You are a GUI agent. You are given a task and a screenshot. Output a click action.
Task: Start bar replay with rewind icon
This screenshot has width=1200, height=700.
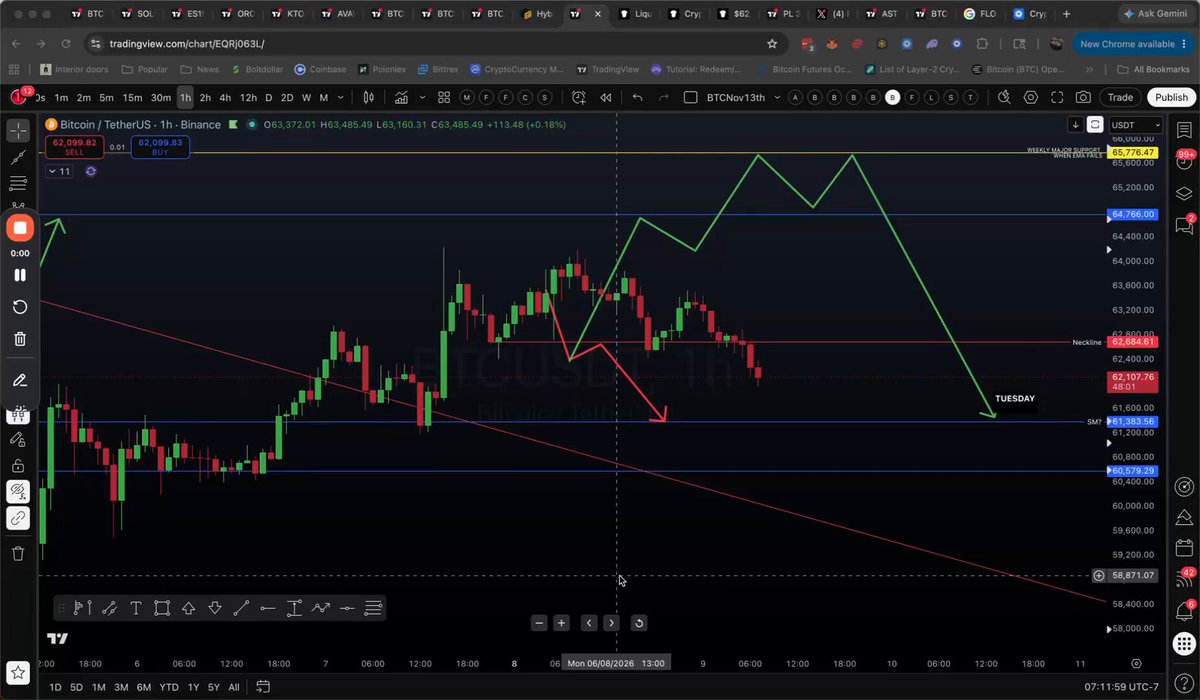605,97
